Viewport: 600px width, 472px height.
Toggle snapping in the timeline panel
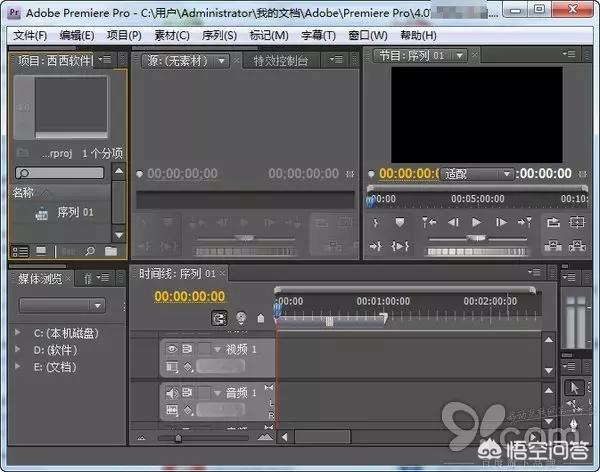[x=219, y=318]
